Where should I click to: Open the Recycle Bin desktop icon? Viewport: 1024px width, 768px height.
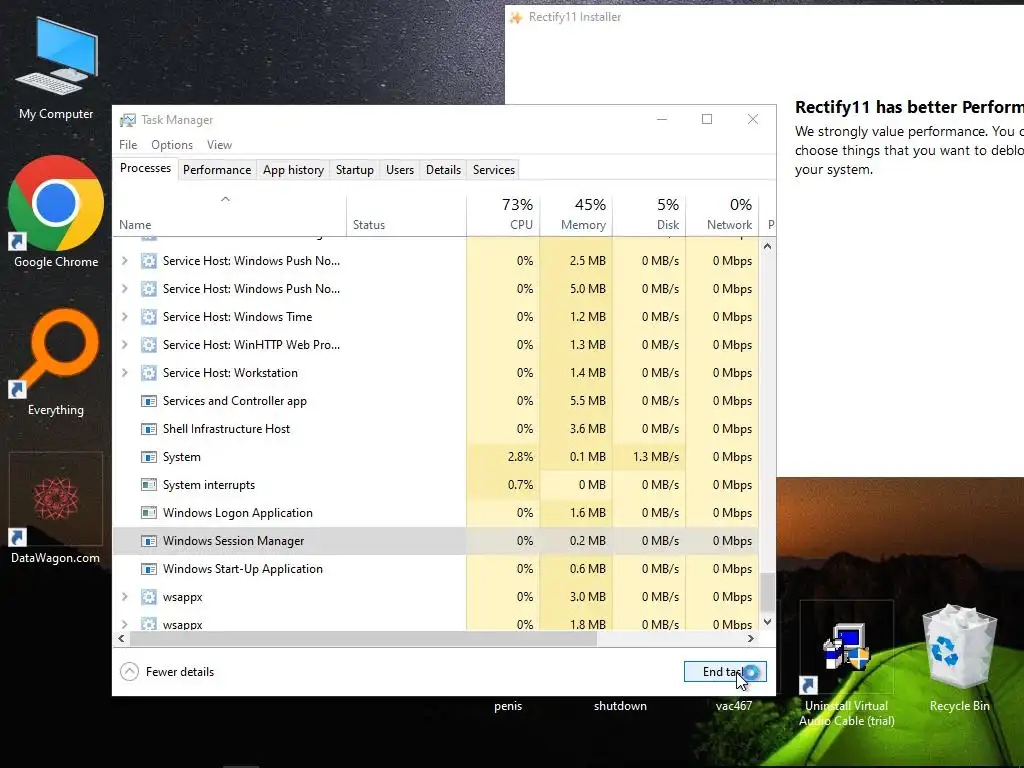[x=959, y=658]
